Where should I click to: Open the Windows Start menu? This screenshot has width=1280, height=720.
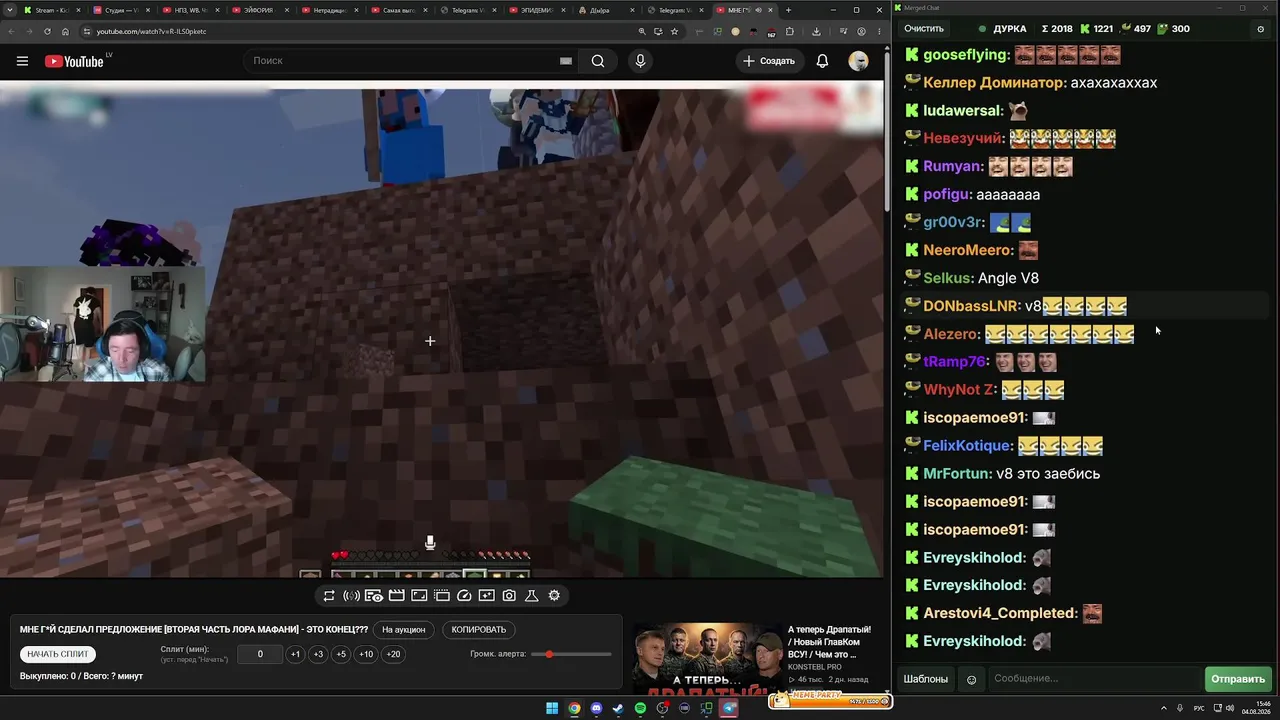click(552, 708)
